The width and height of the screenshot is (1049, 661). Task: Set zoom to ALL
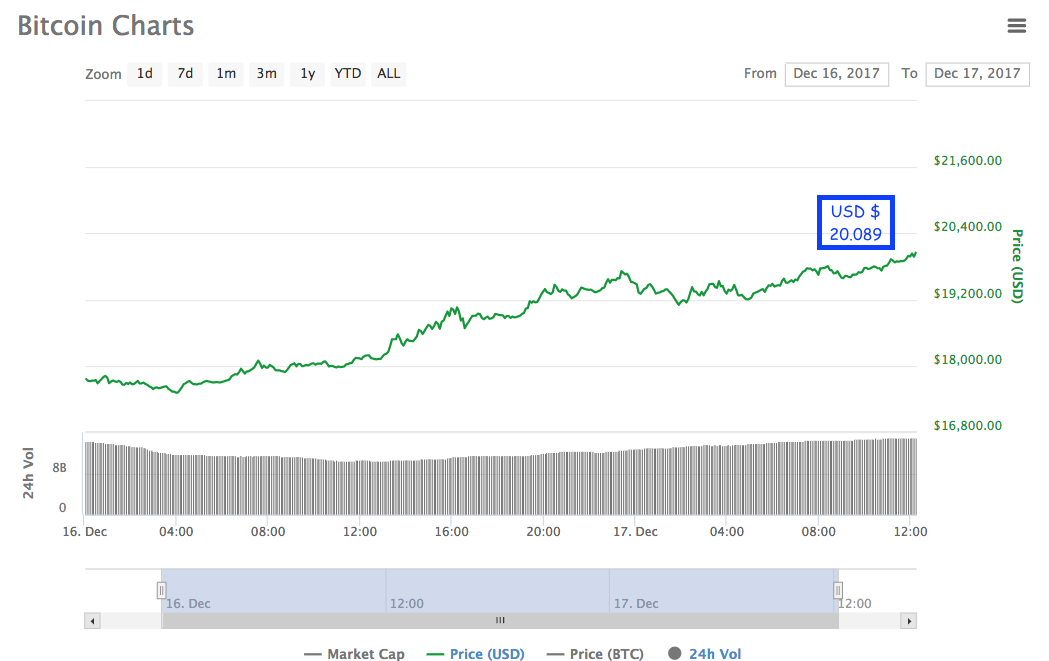389,74
